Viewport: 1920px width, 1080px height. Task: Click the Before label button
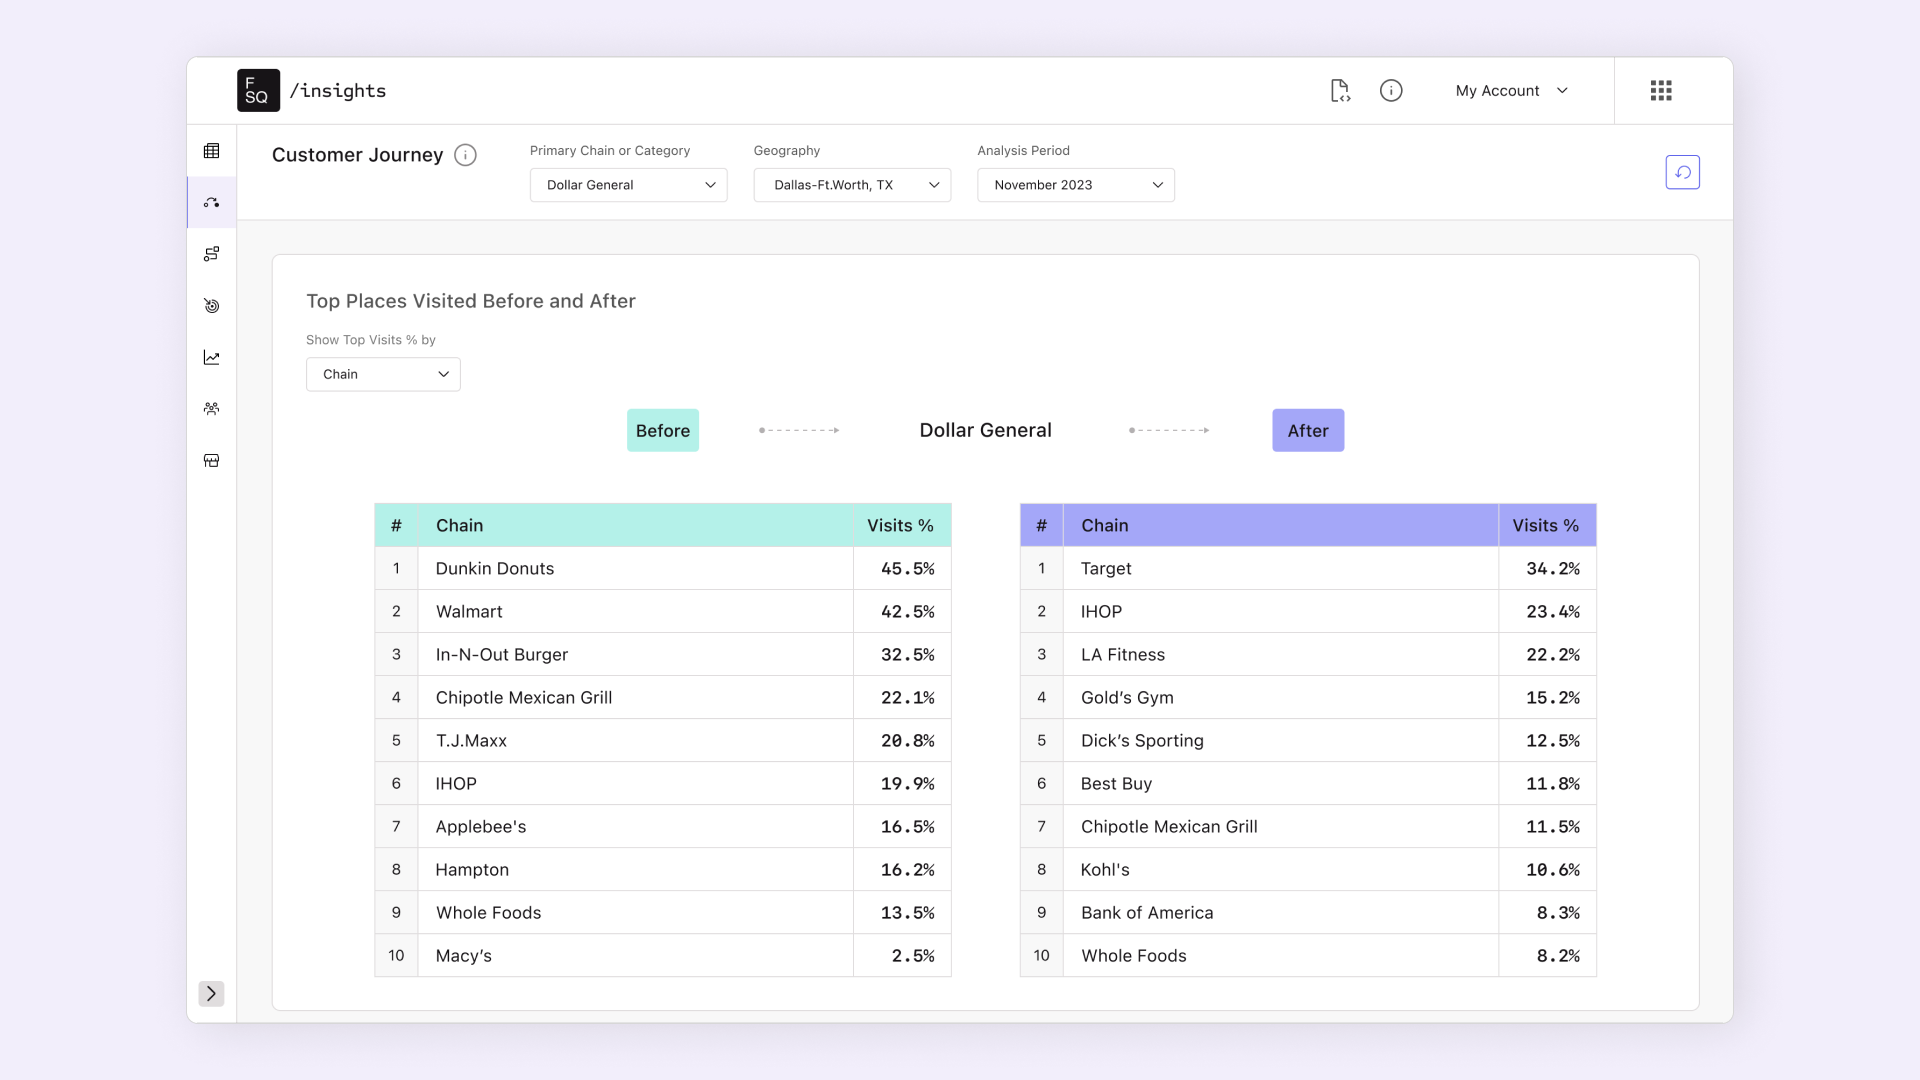663,430
